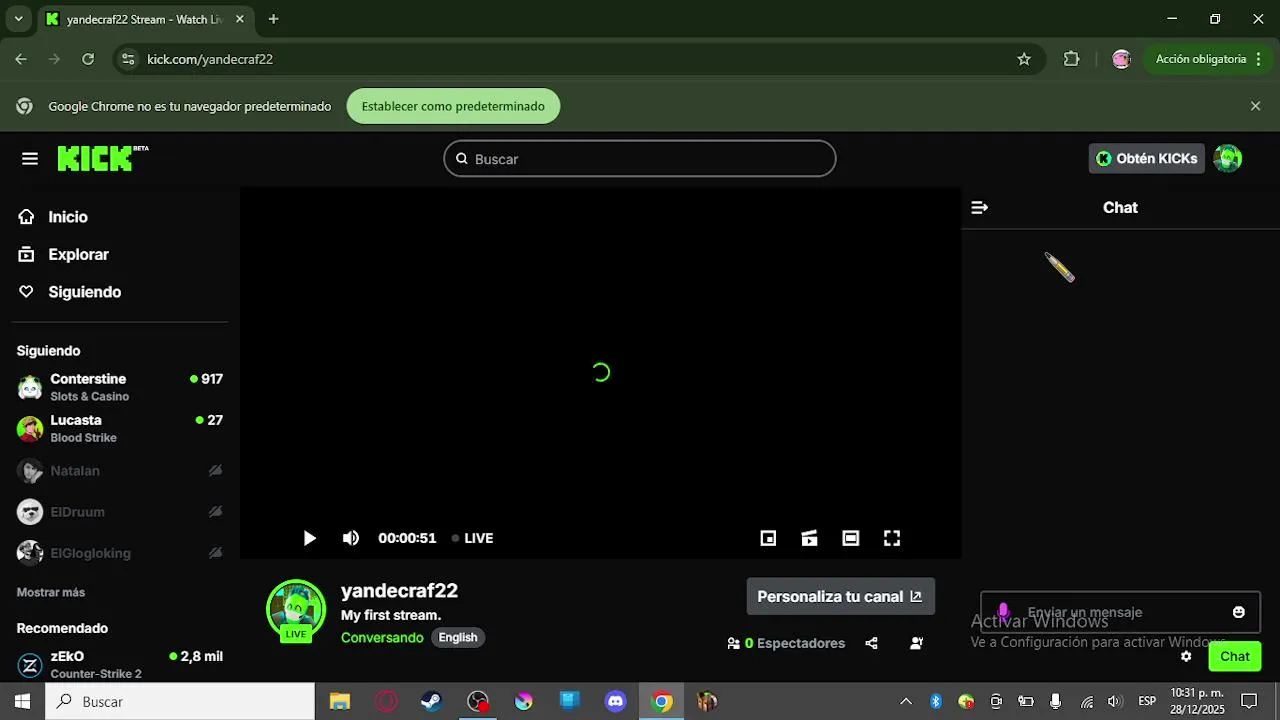Open File Explorer from taskbar
Viewport: 1280px width, 720px height.
[x=340, y=701]
